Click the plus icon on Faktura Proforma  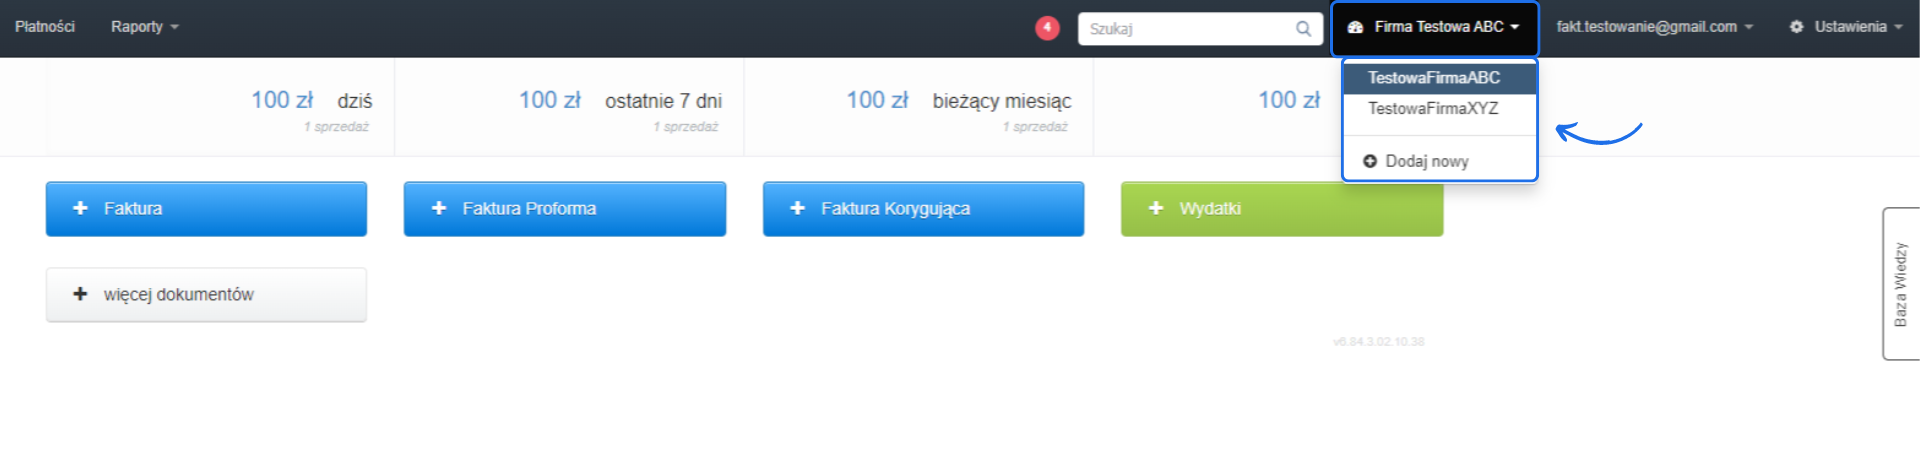point(439,208)
